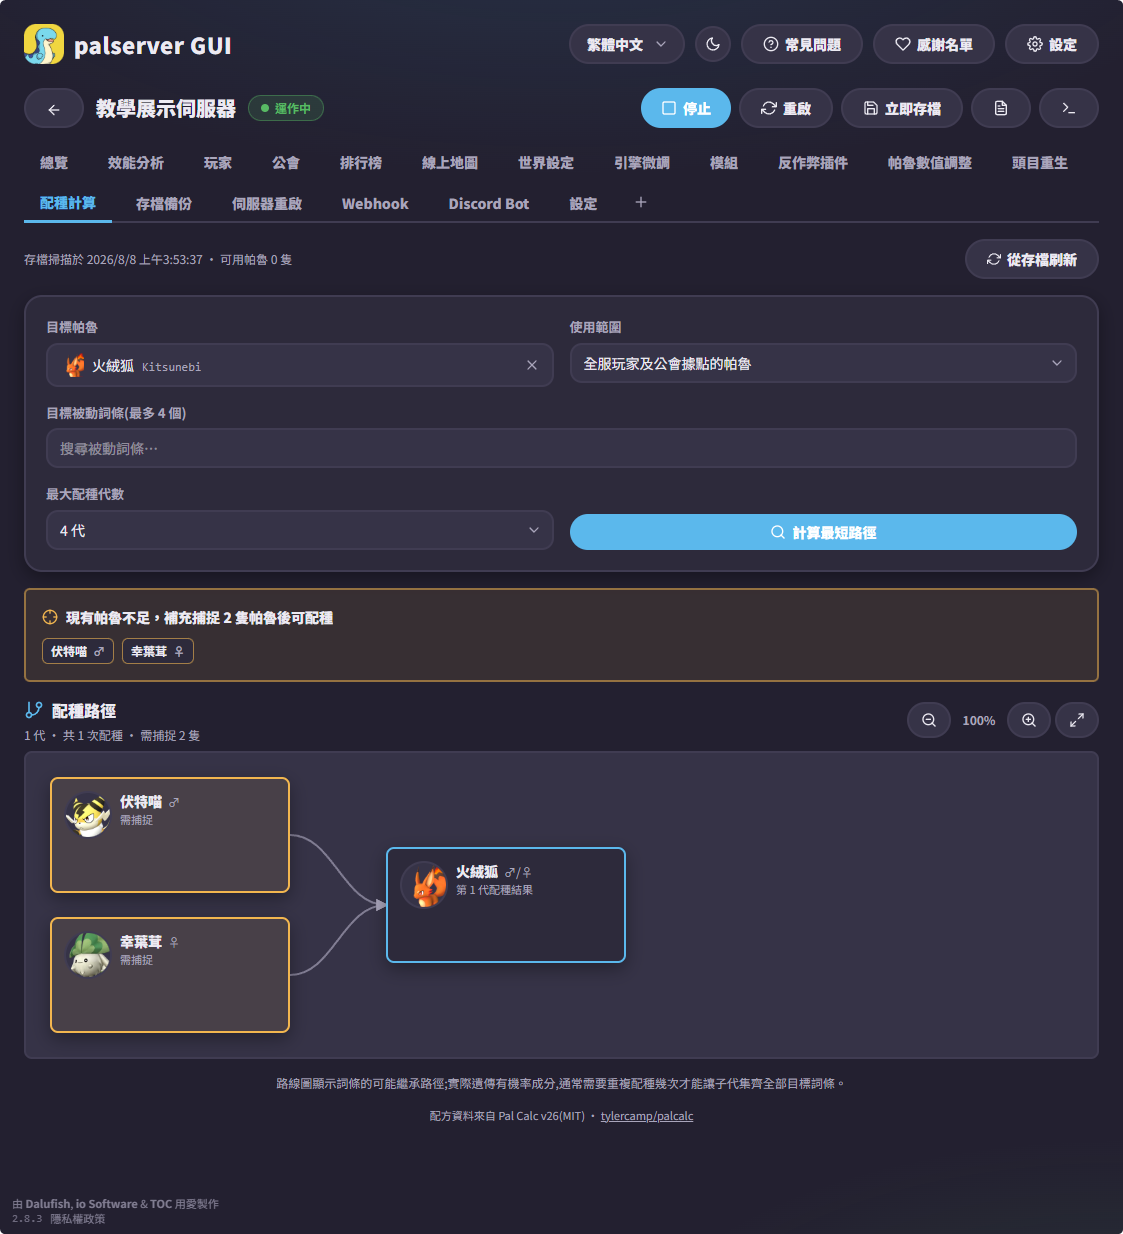The image size is (1123, 1234).
Task: Select the 幸葉茸 ♀ capture chip
Action: tap(158, 651)
